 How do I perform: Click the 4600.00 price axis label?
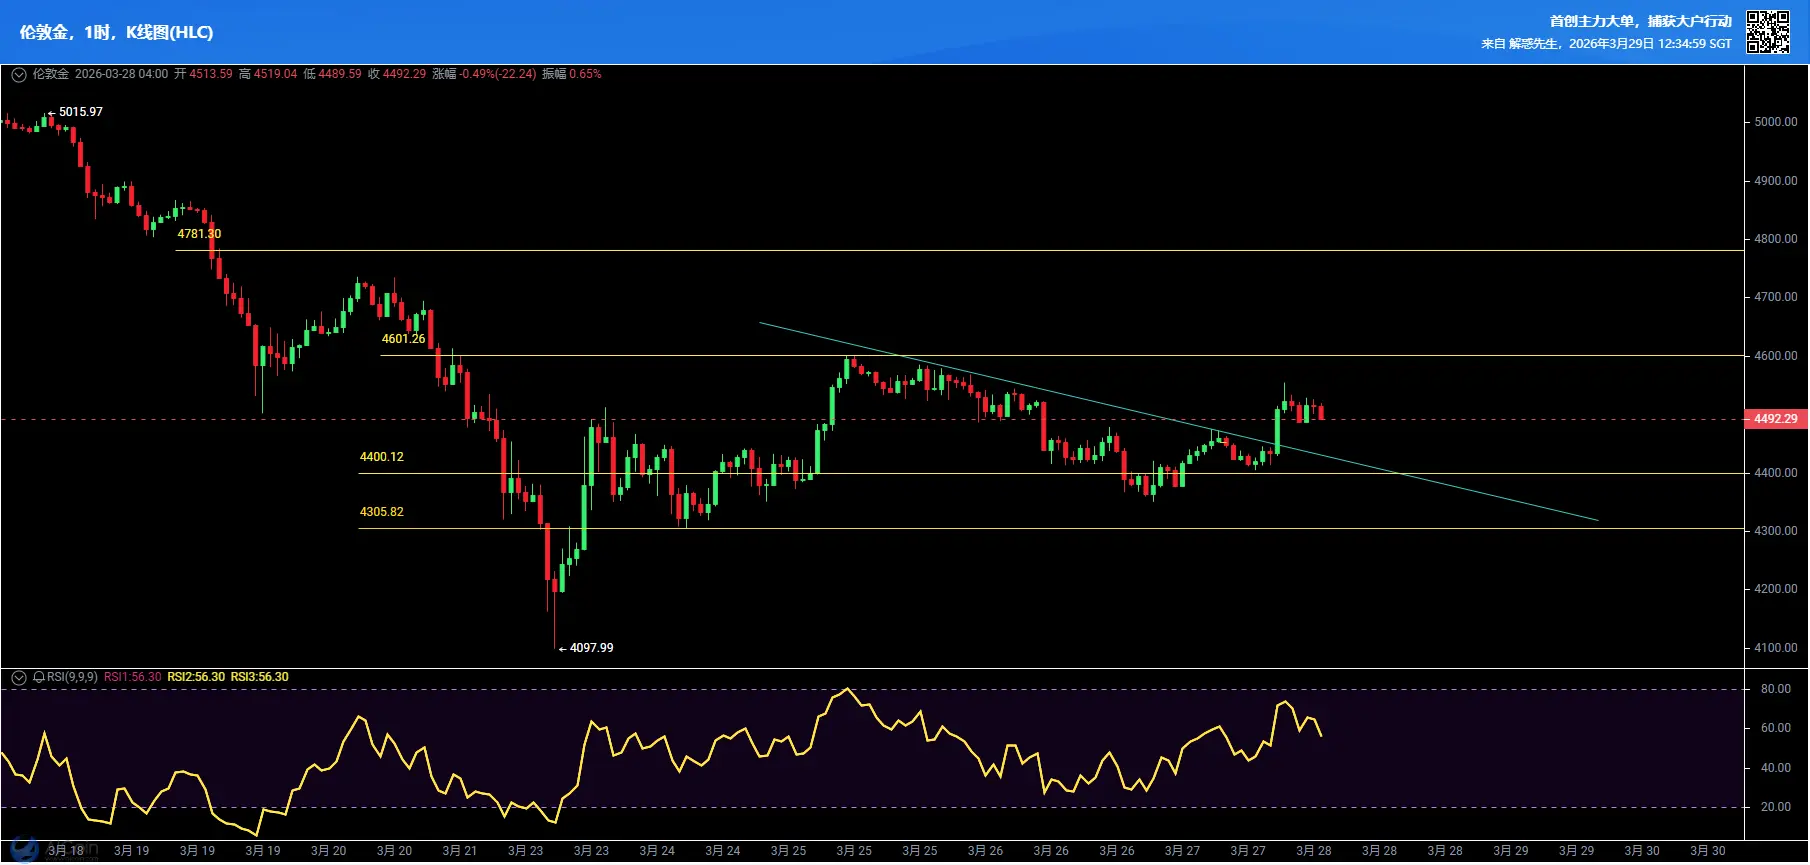[x=1776, y=356]
